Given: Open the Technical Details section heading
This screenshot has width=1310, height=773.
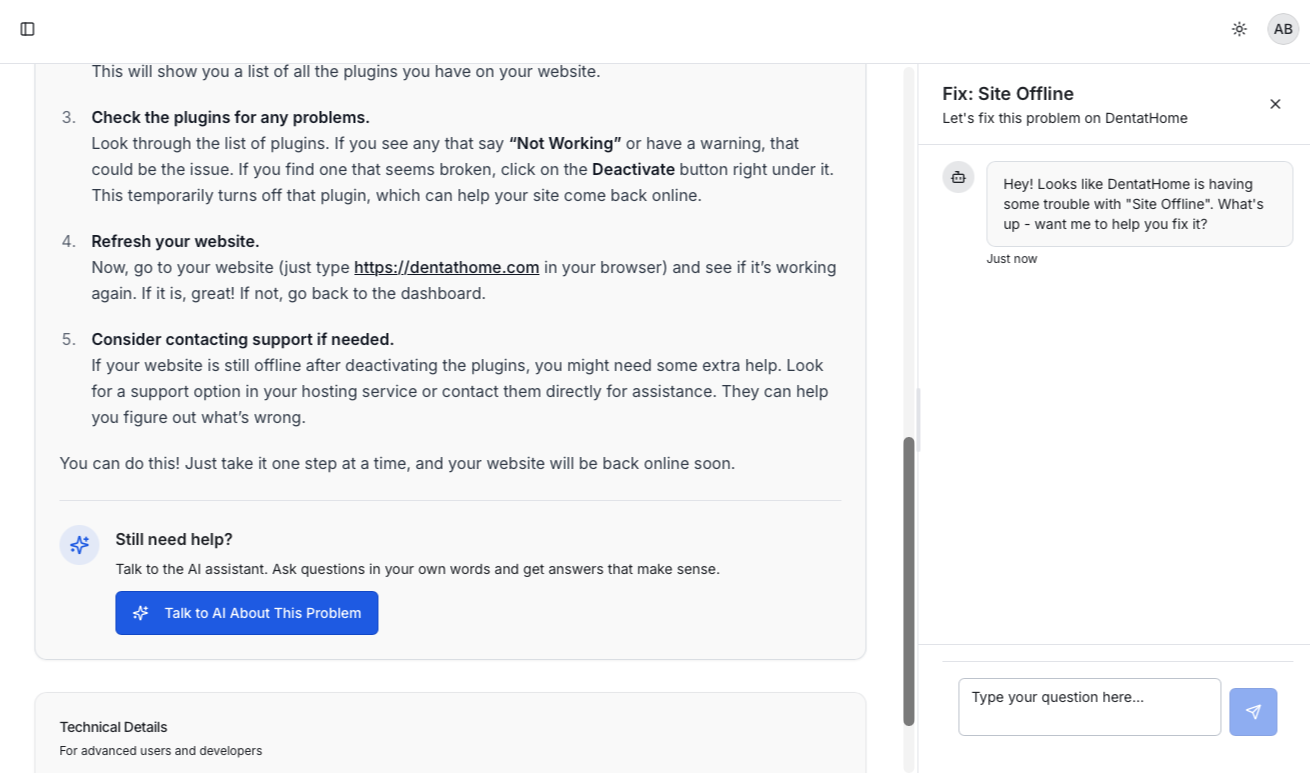Looking at the screenshot, I should [x=113, y=727].
